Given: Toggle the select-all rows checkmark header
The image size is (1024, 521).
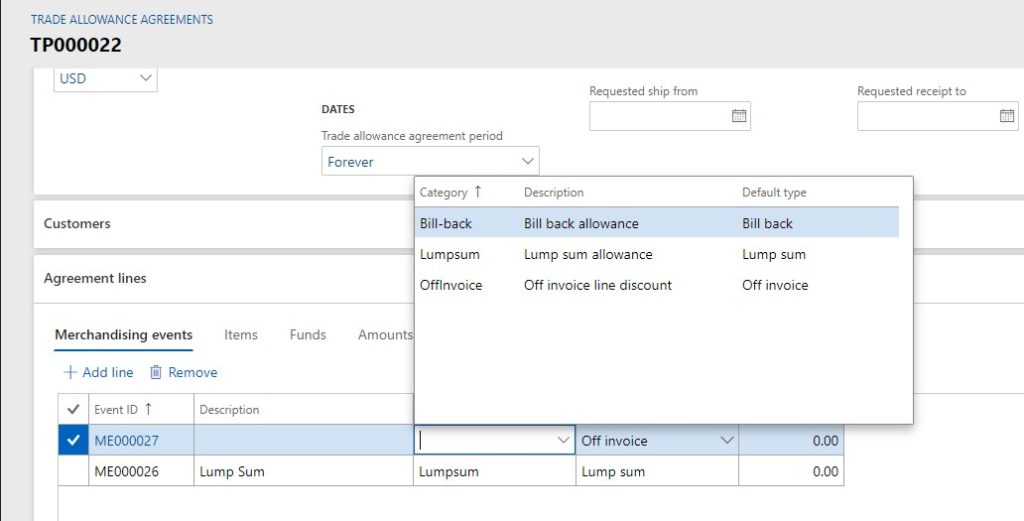Looking at the screenshot, I should (x=73, y=409).
